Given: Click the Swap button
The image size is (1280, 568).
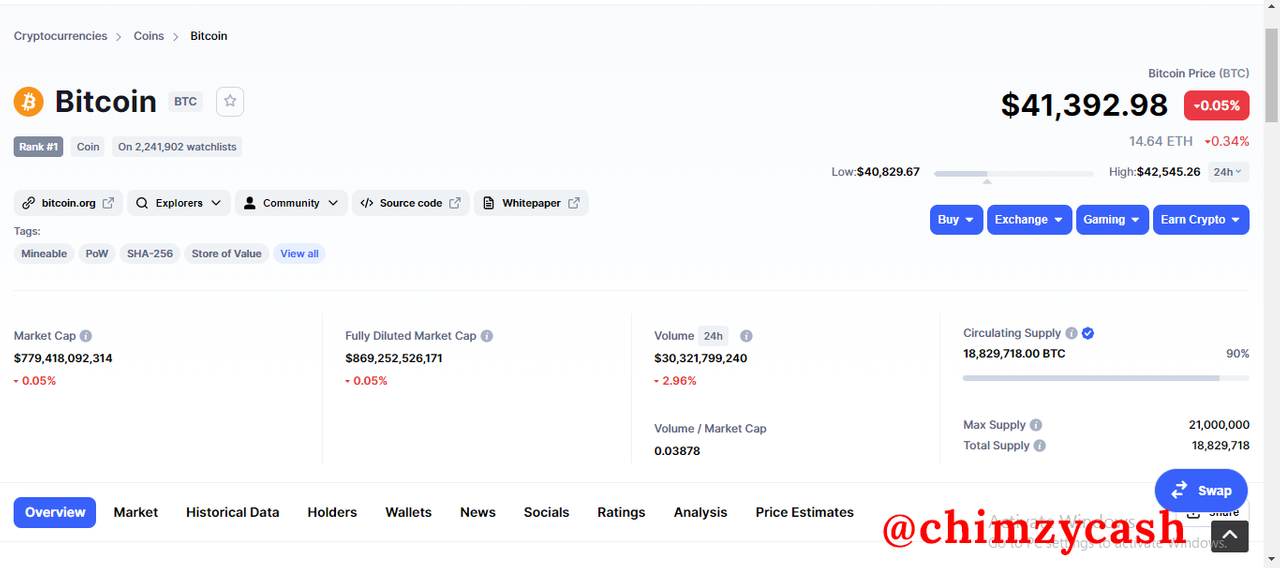Looking at the screenshot, I should pos(1201,491).
